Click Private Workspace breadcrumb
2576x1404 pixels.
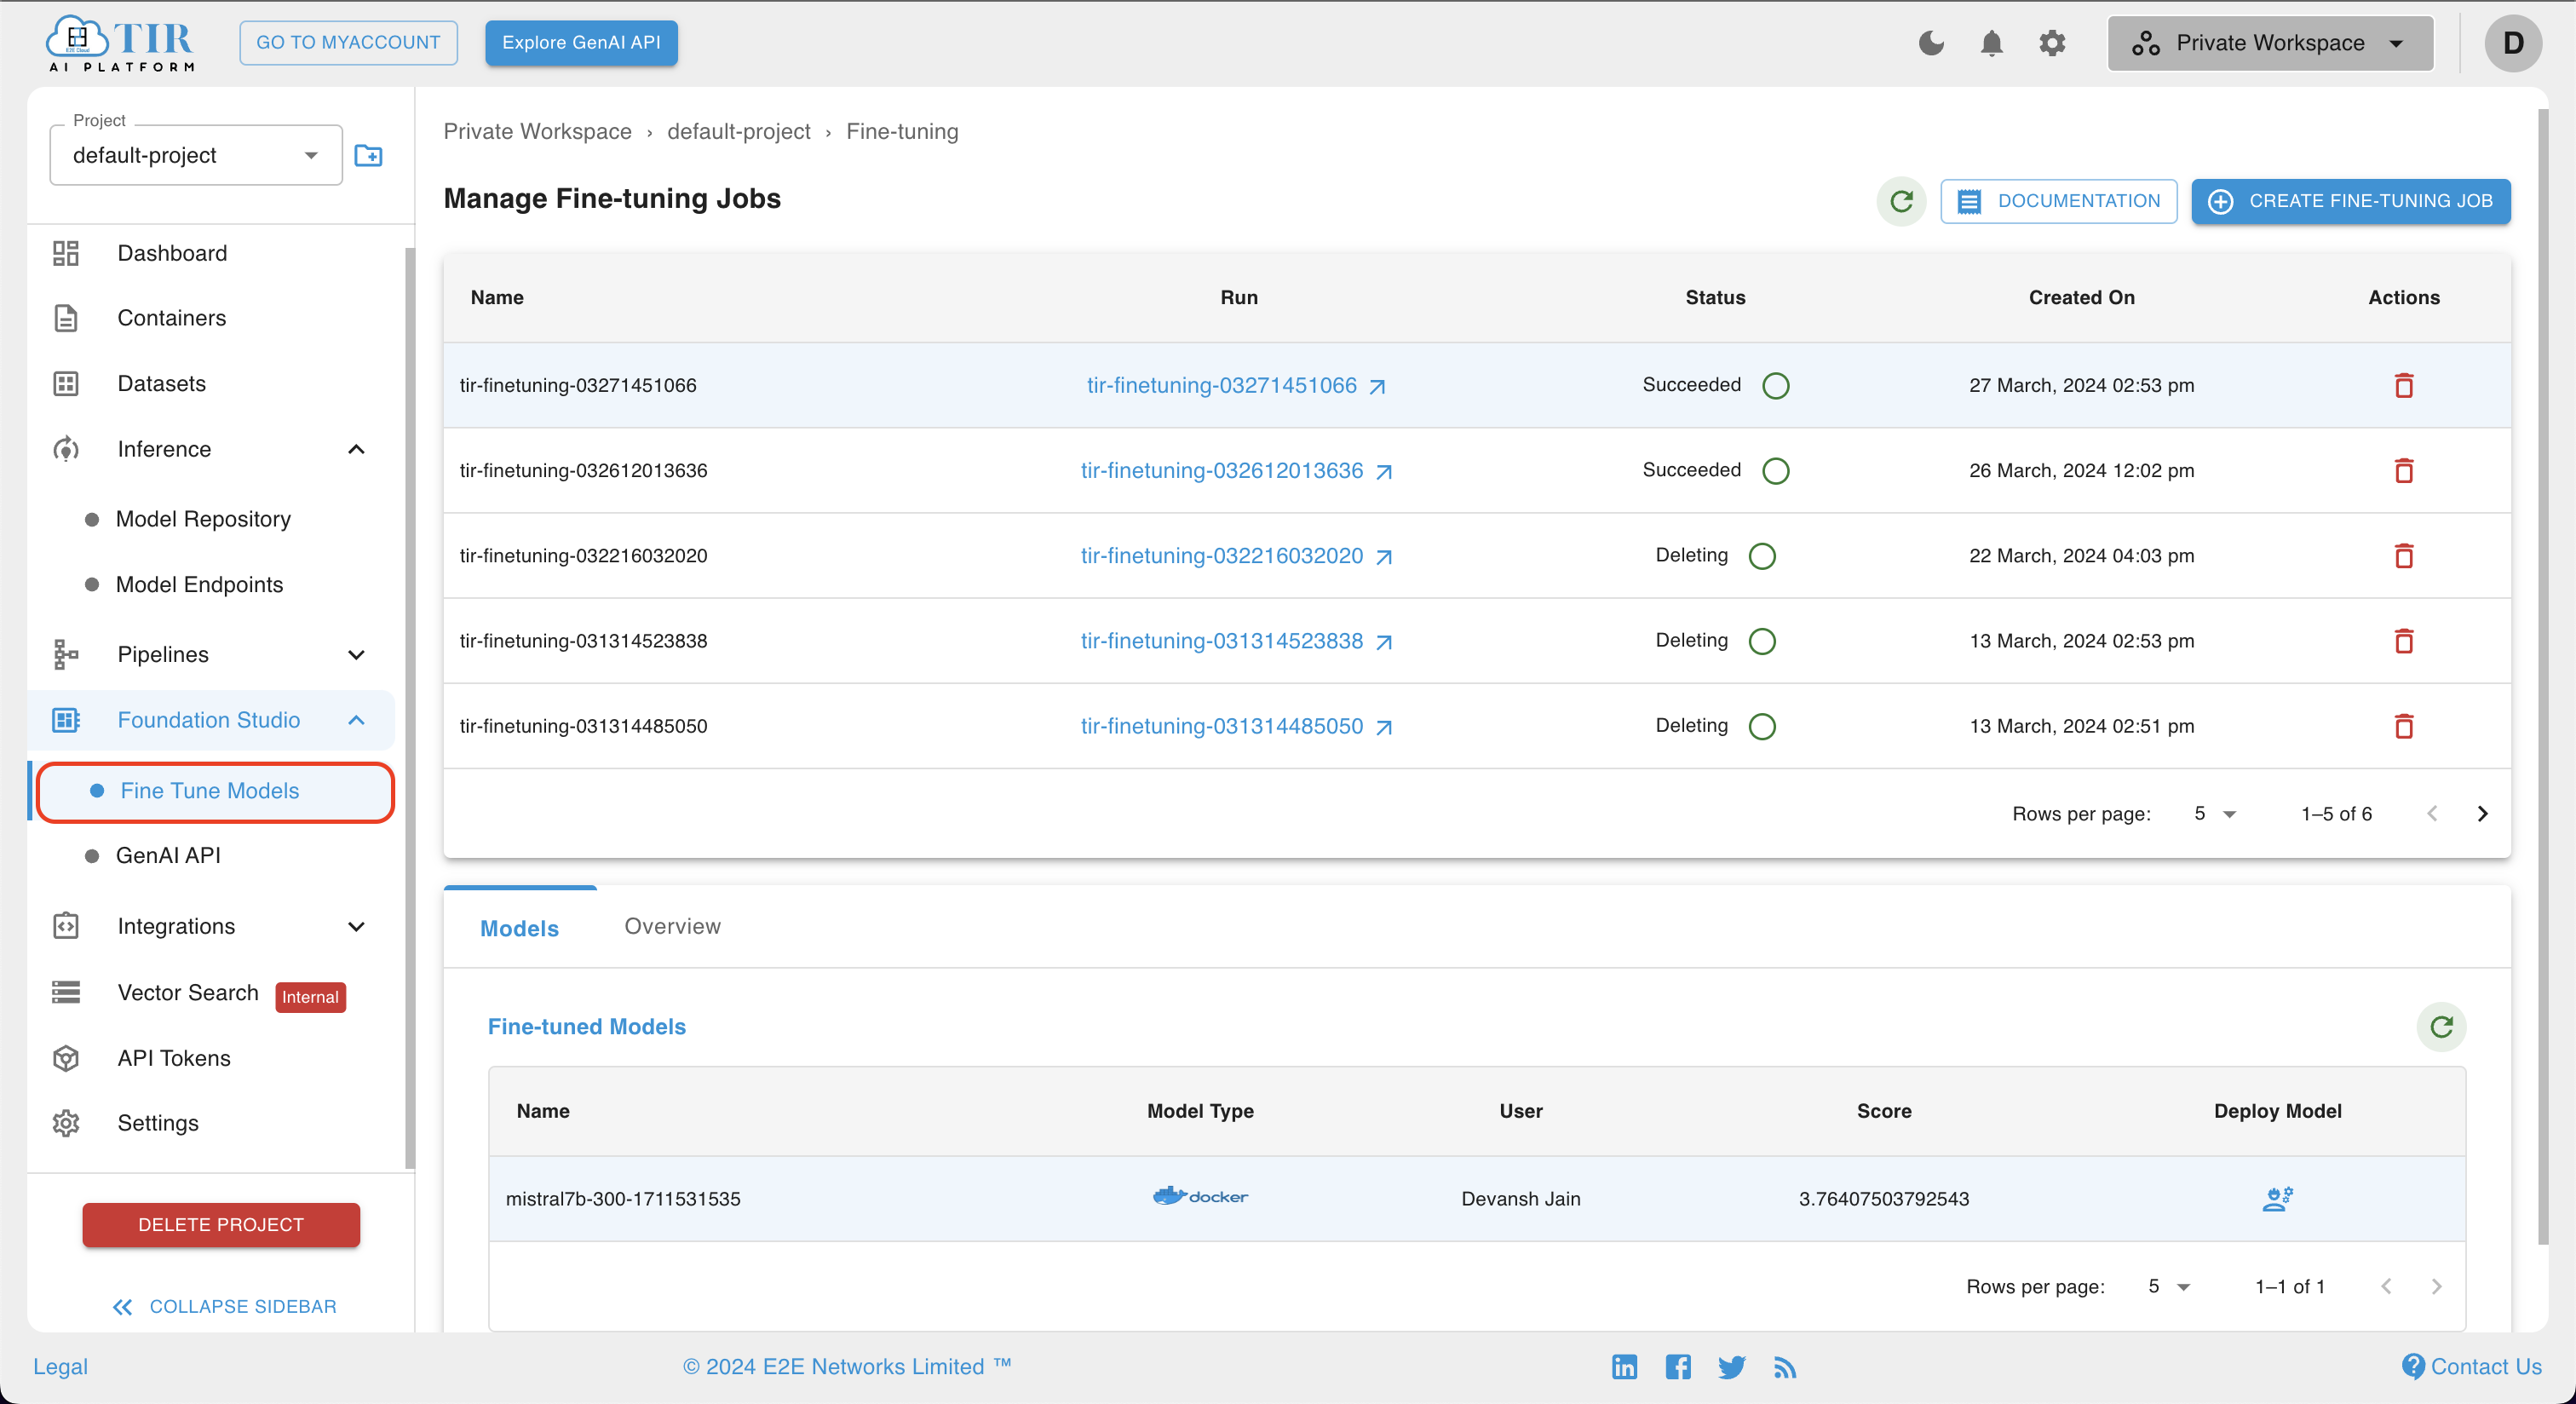pyautogui.click(x=537, y=131)
